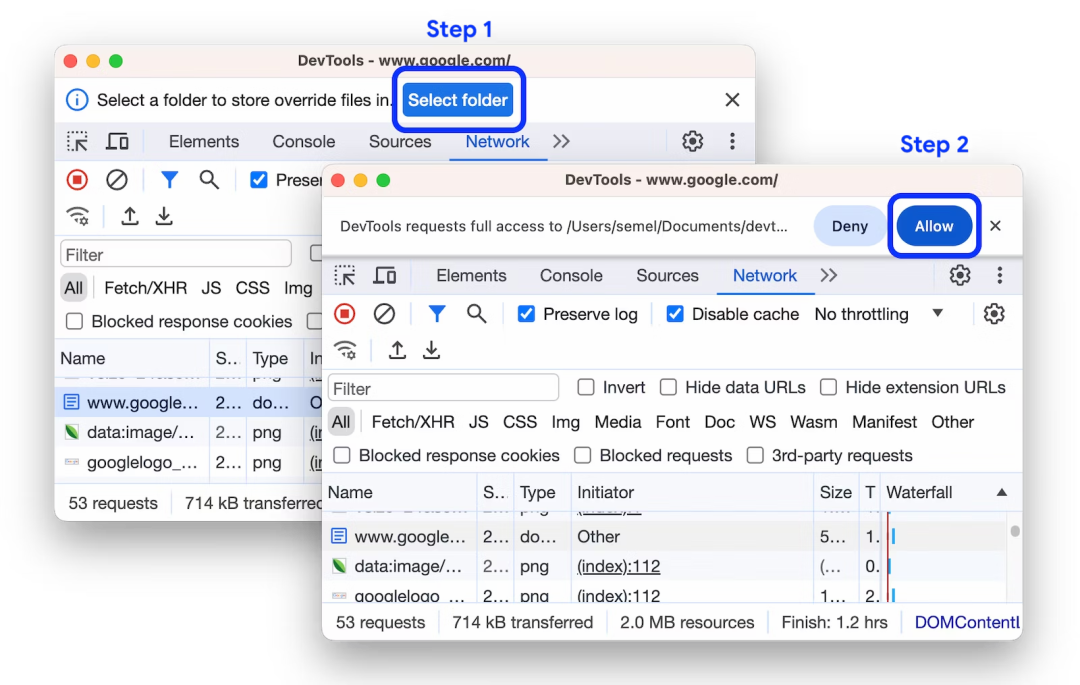Open network settings gear in front window toolbar
The width and height of the screenshot is (1080, 685).
994,314
